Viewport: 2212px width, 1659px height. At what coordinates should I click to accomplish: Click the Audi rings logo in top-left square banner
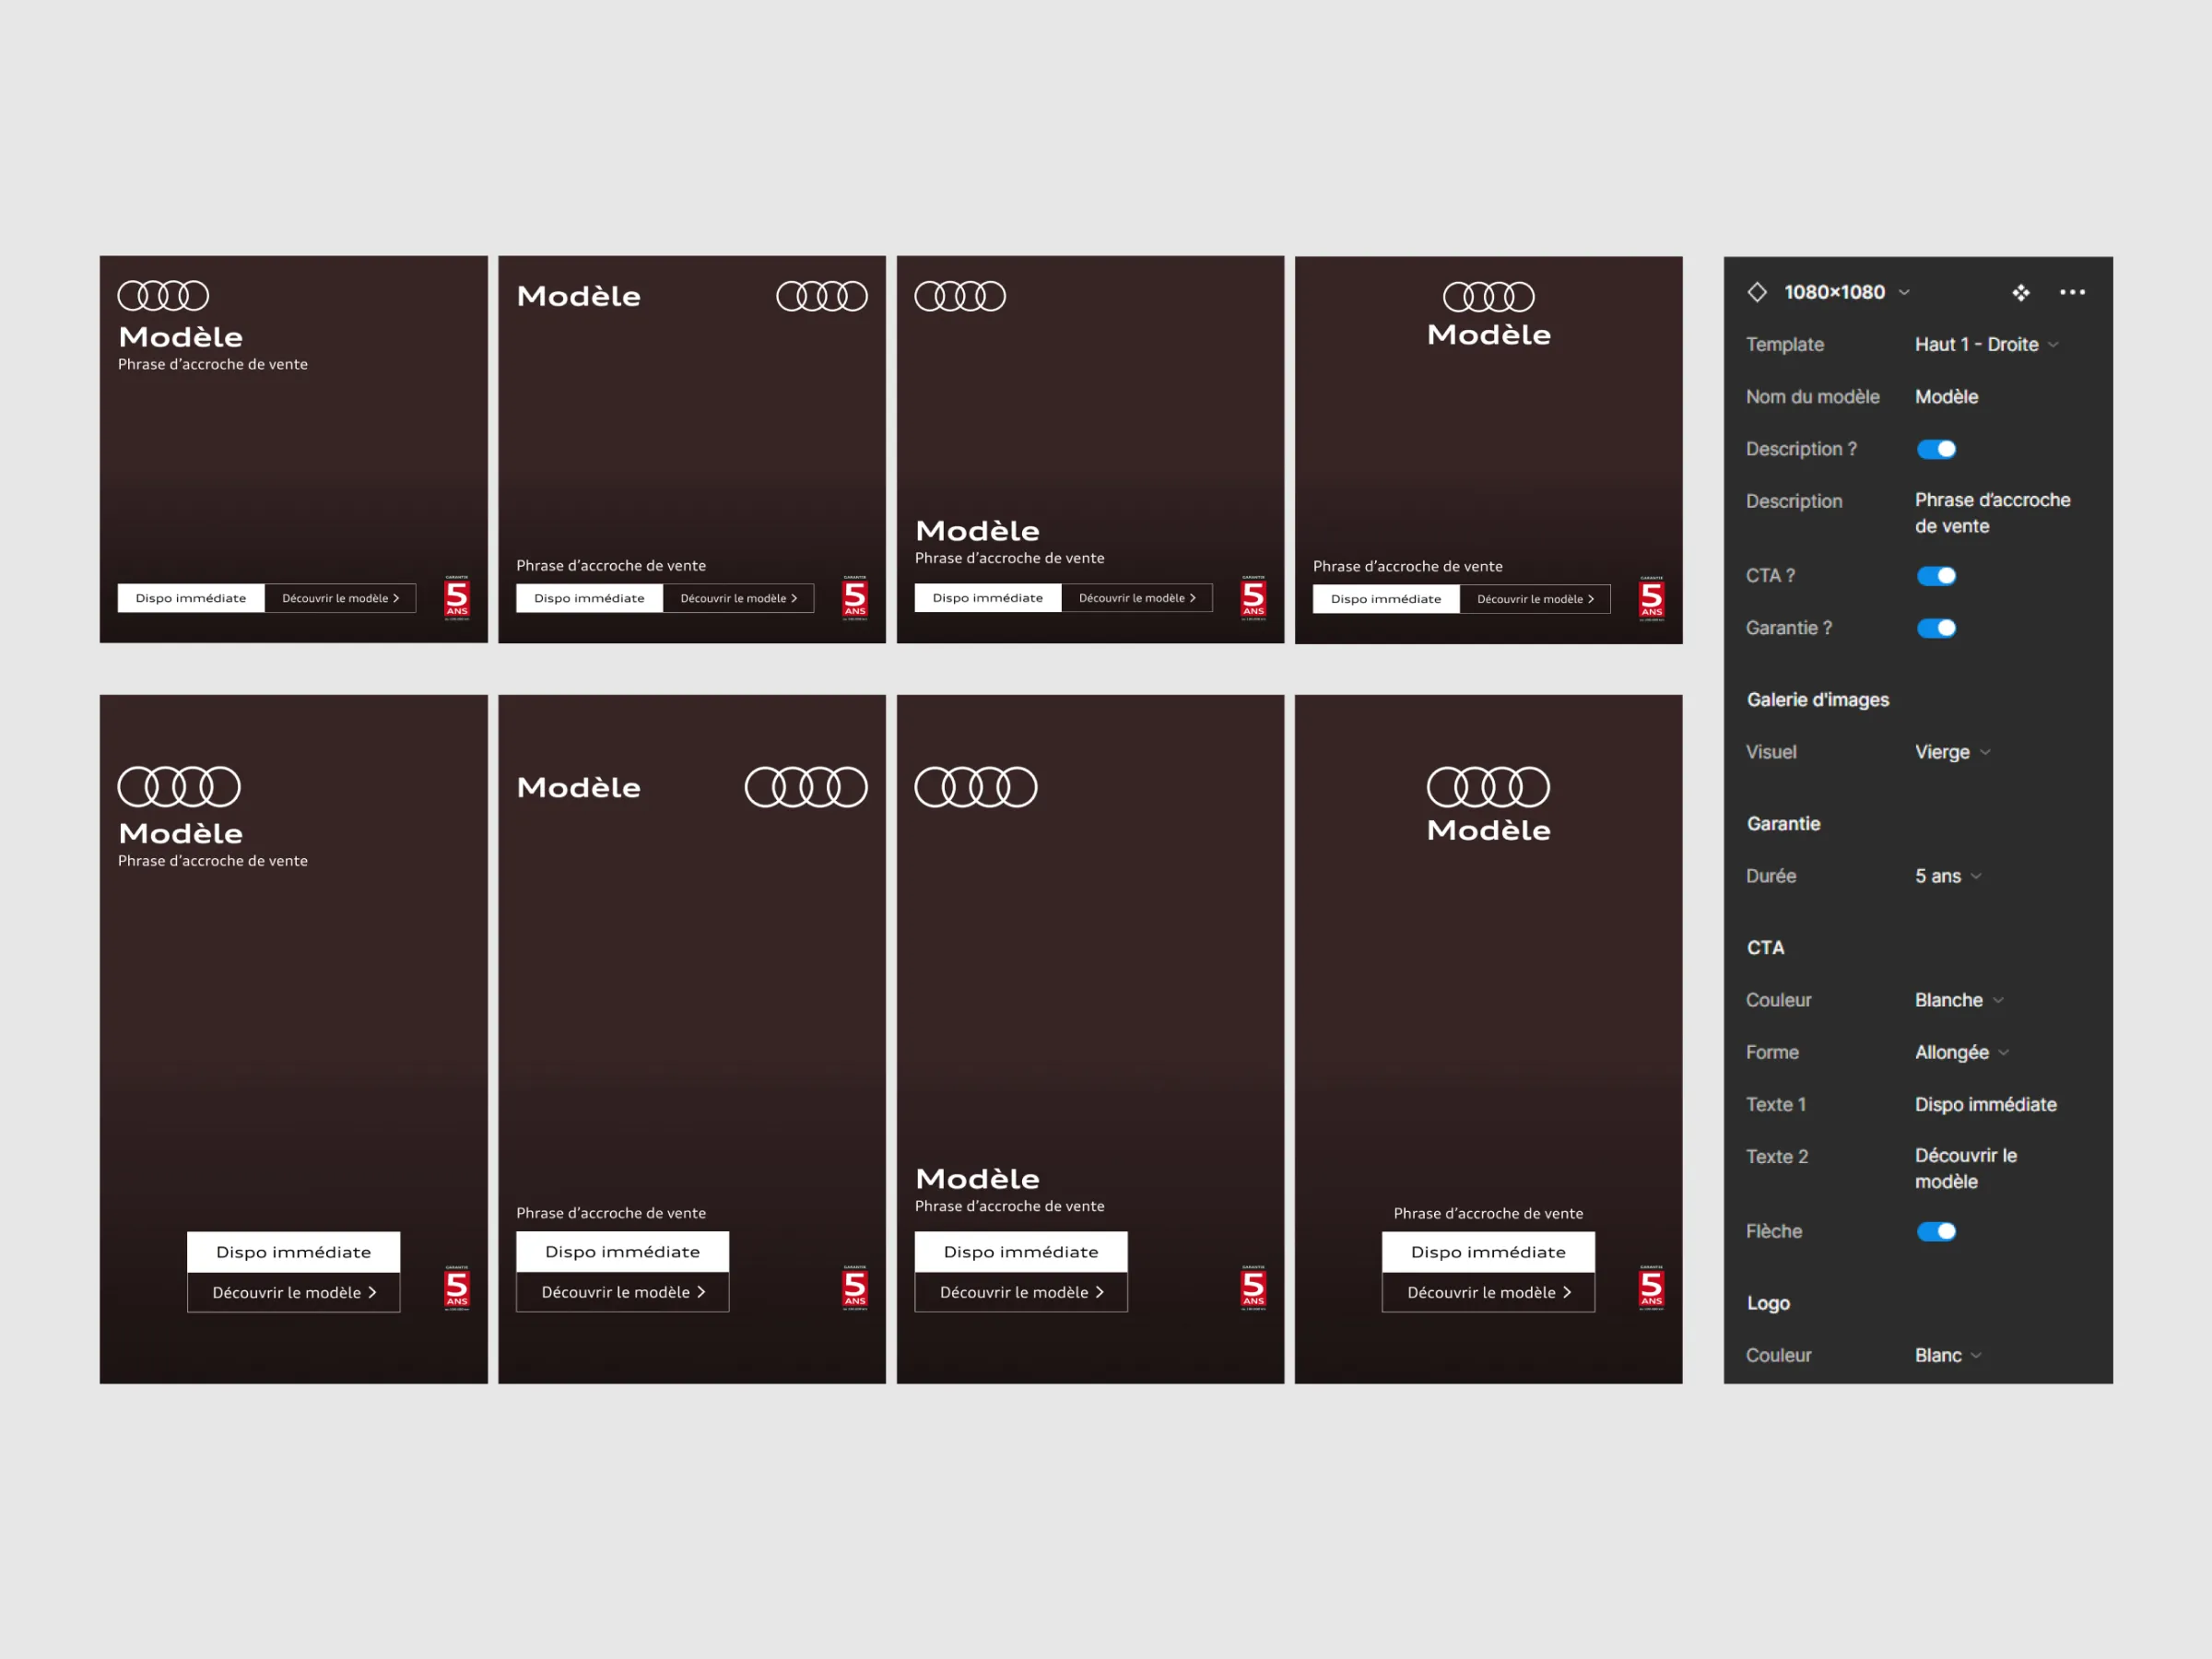[x=163, y=296]
